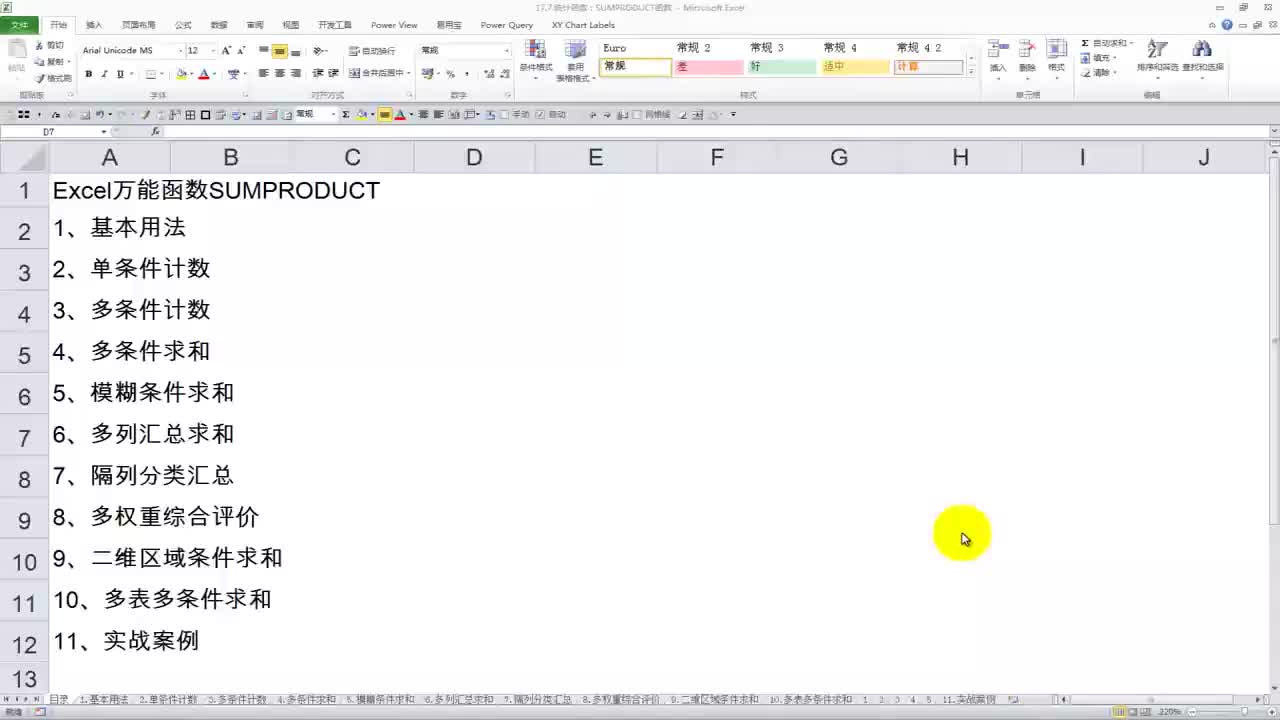Click the Sigma sum icon in the quick toolbar
This screenshot has height=720, width=1280.
pos(346,115)
